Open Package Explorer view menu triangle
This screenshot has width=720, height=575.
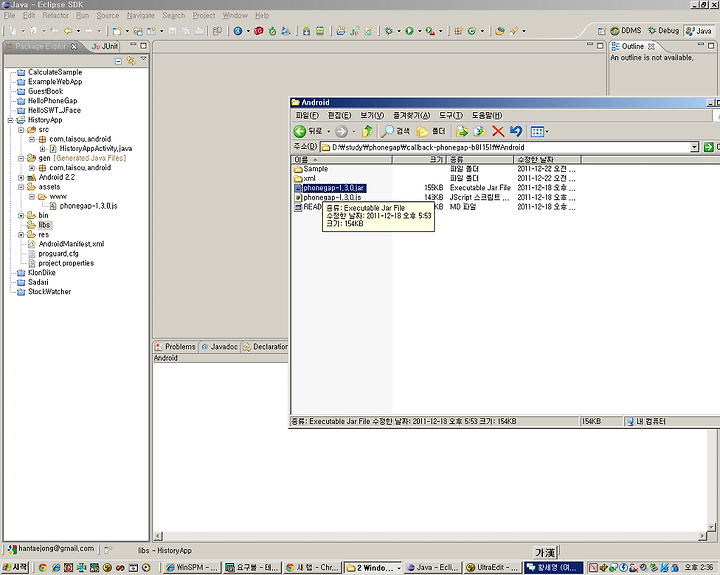(144, 59)
